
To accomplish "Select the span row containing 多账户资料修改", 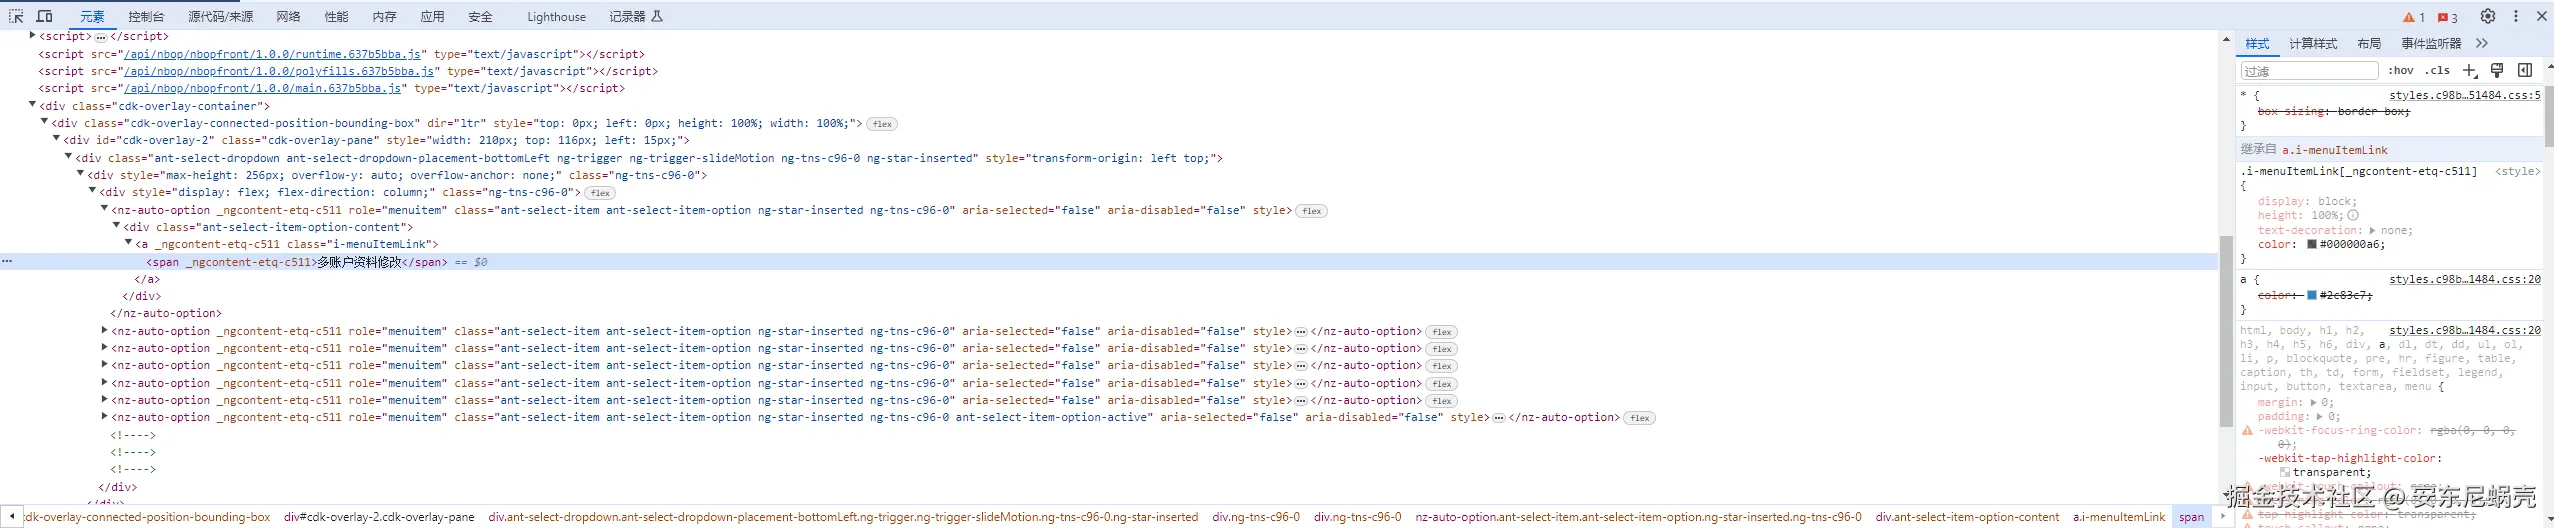I will (x=1108, y=261).
